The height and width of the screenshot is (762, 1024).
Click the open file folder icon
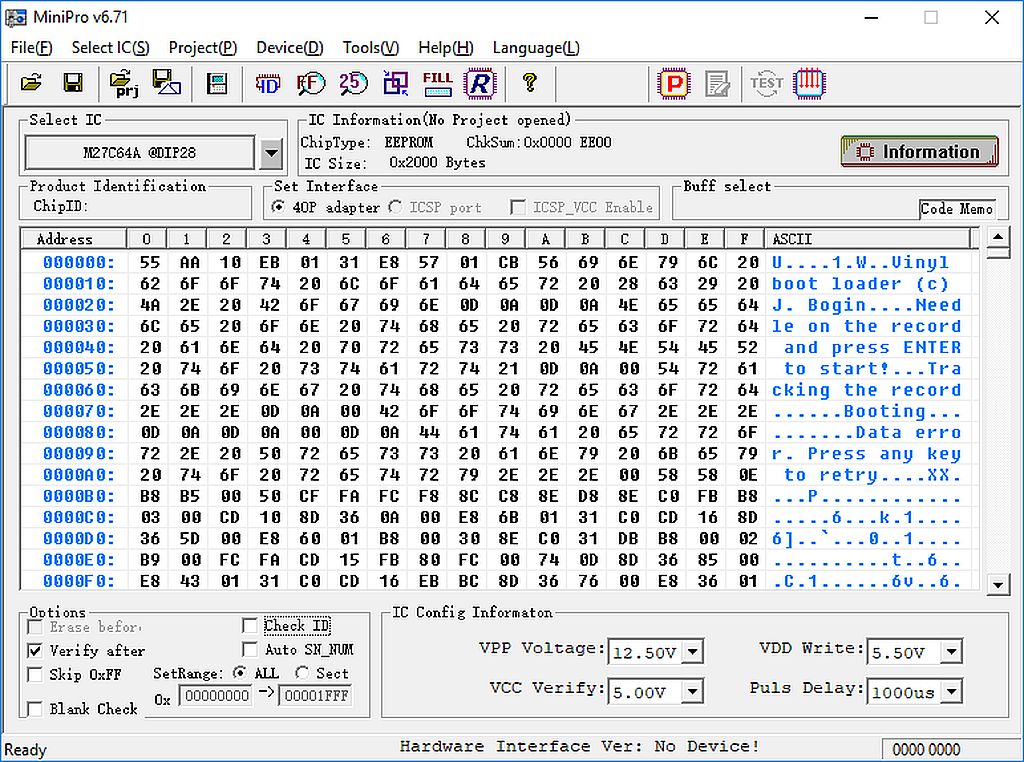[x=31, y=83]
